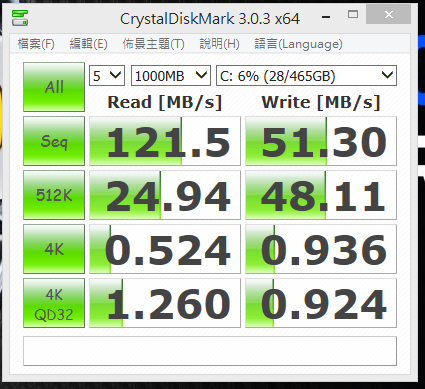
Task: Start the 512K random test
Action: coord(54,195)
